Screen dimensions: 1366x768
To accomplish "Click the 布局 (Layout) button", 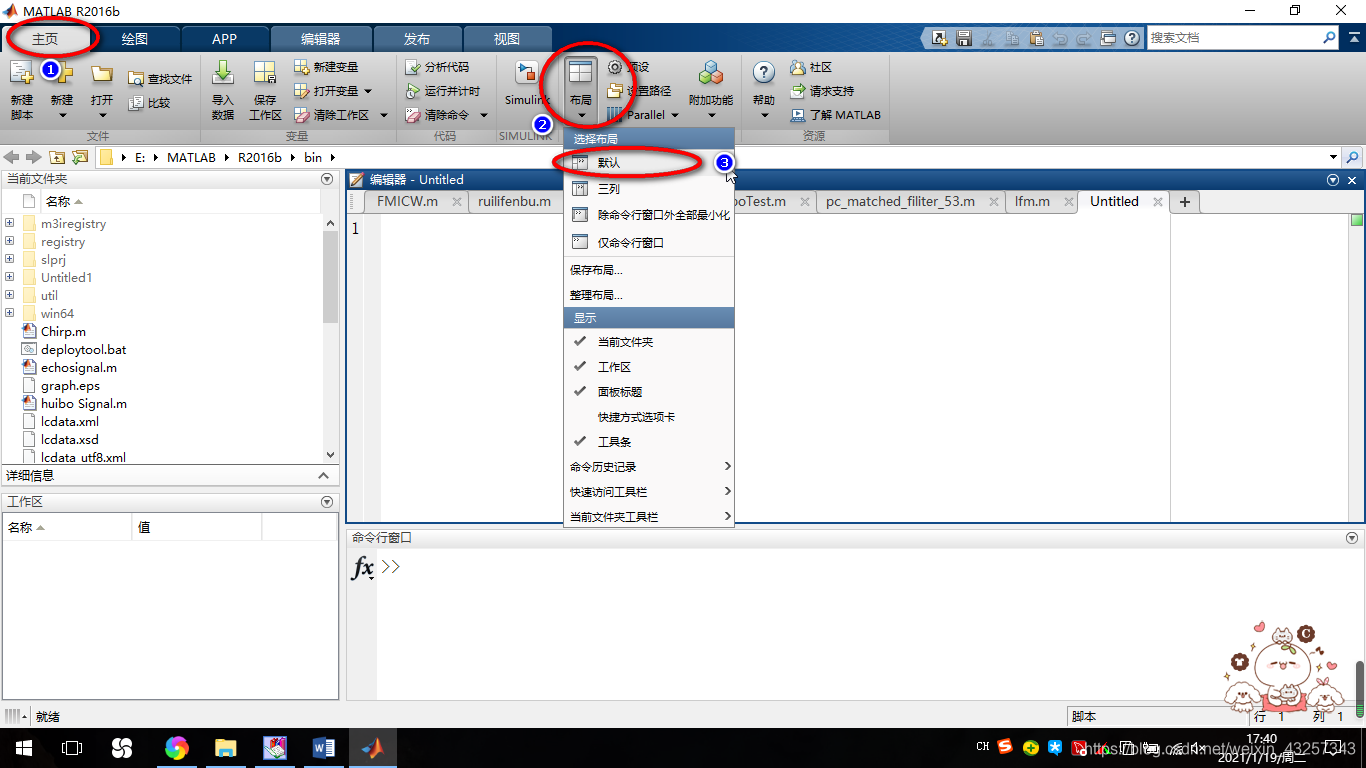I will (x=580, y=88).
